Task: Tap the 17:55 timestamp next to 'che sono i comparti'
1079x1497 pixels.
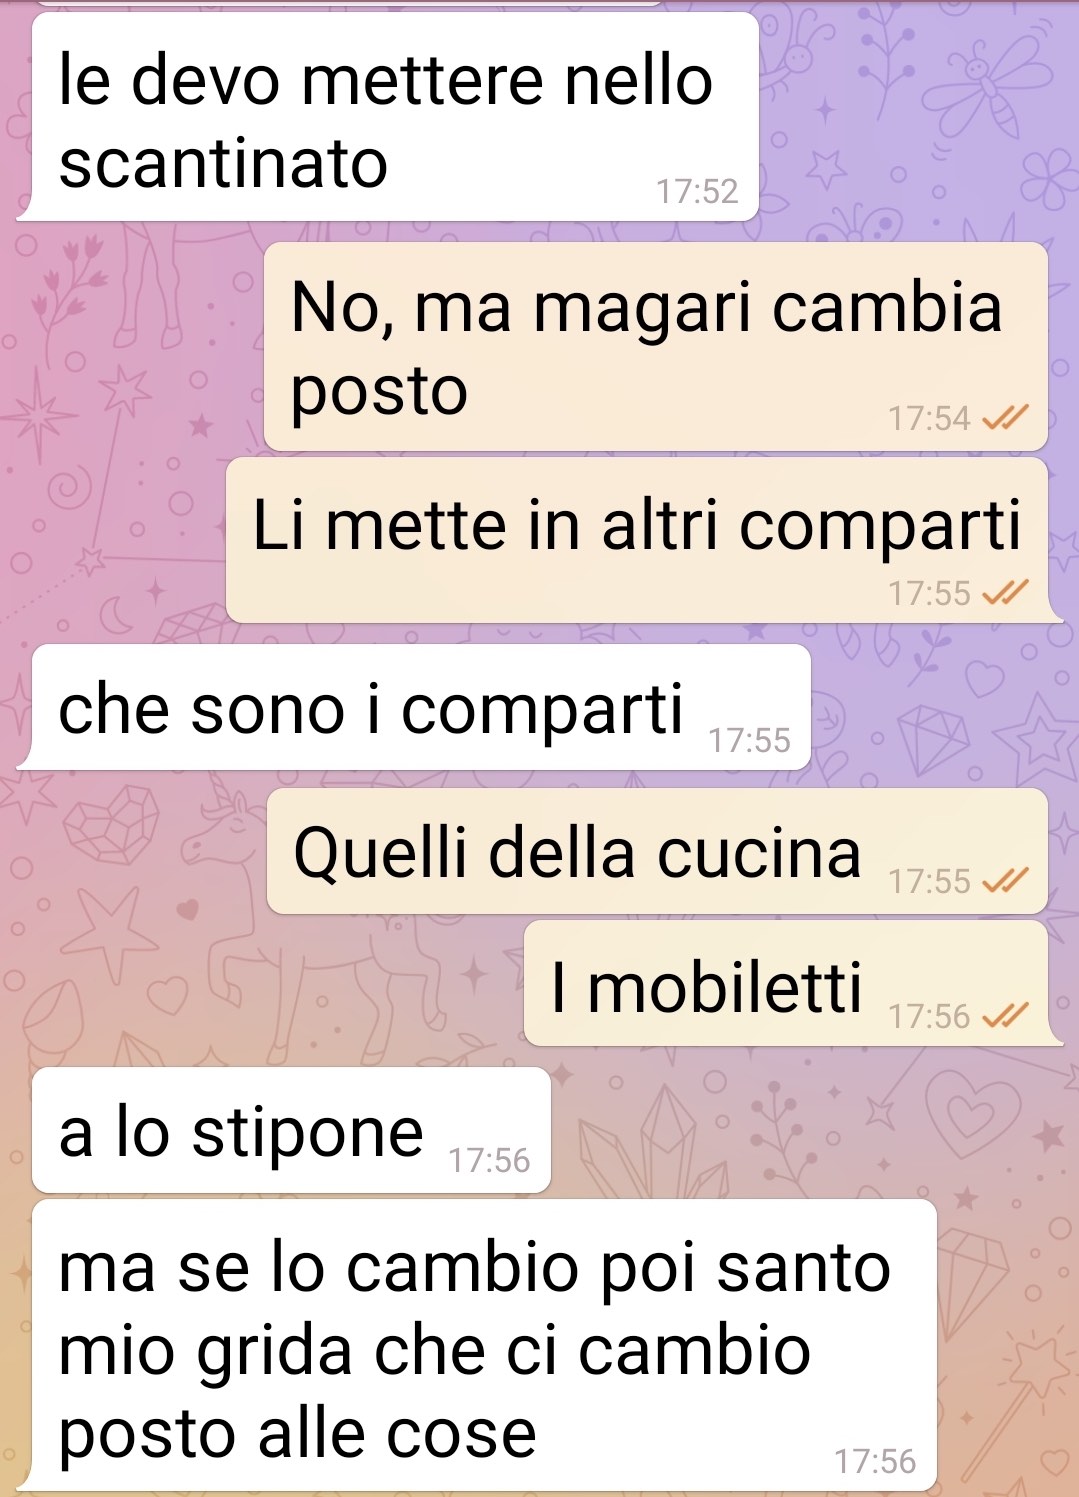Action: 750,741
